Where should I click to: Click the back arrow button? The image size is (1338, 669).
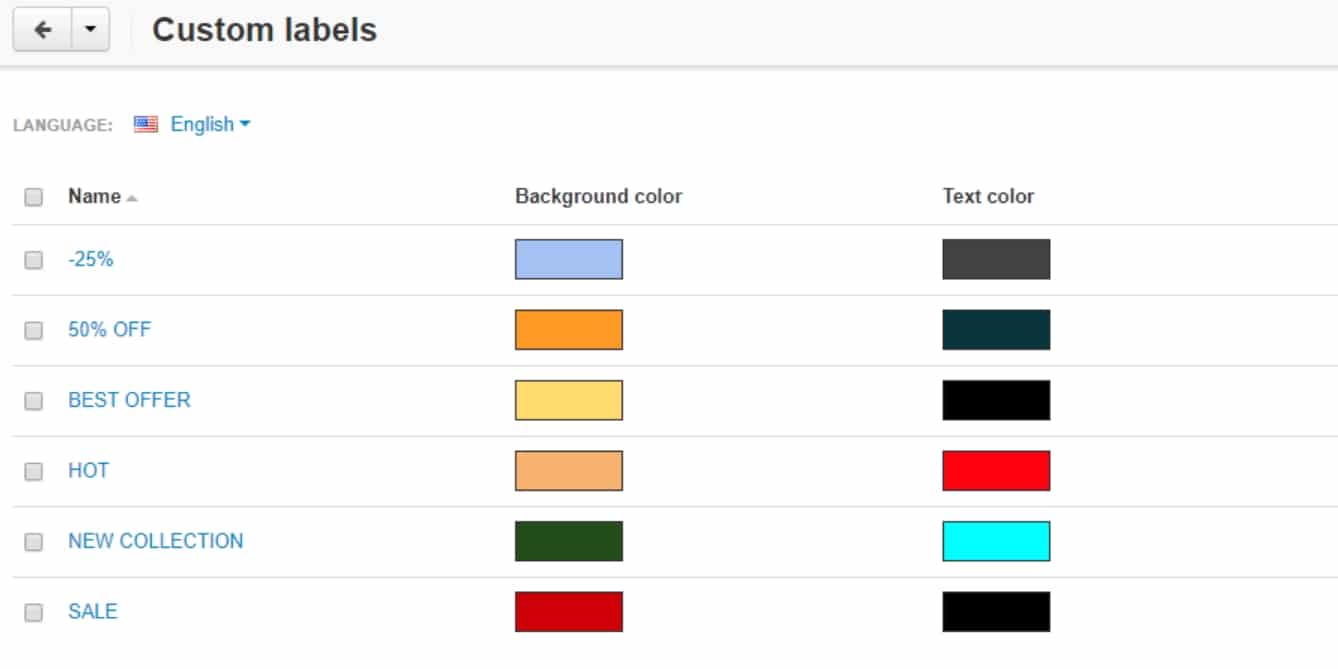(x=42, y=30)
